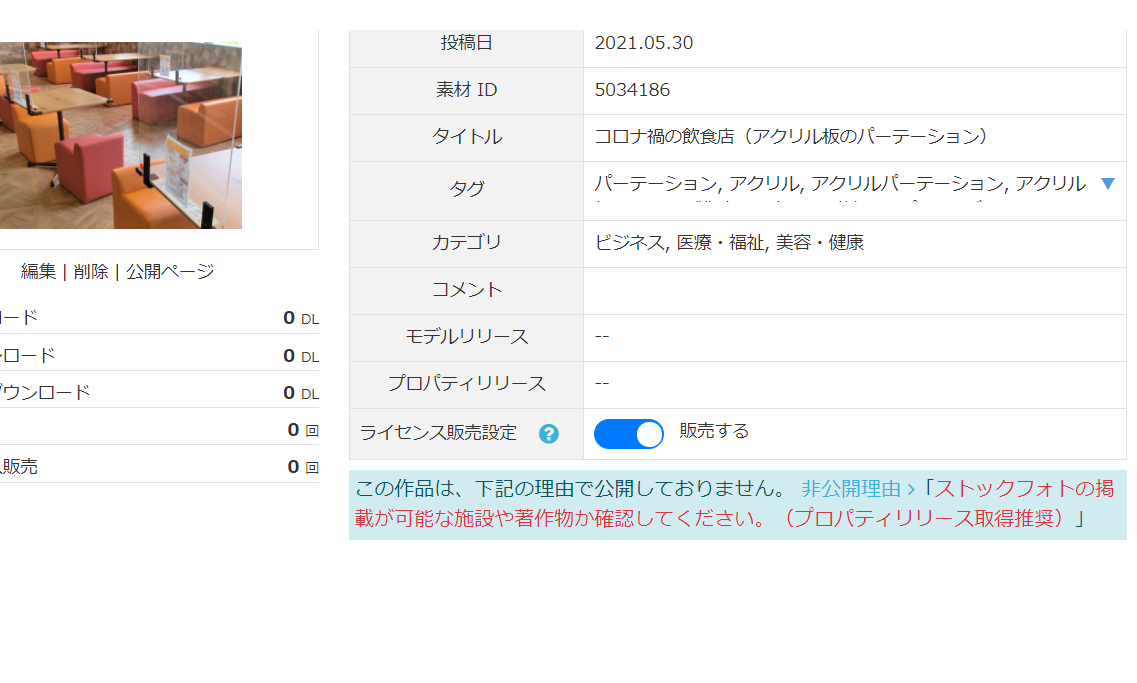Image resolution: width=1137 pixels, height=683 pixels.
Task: Click the 編集 edit link
Action: click(38, 271)
